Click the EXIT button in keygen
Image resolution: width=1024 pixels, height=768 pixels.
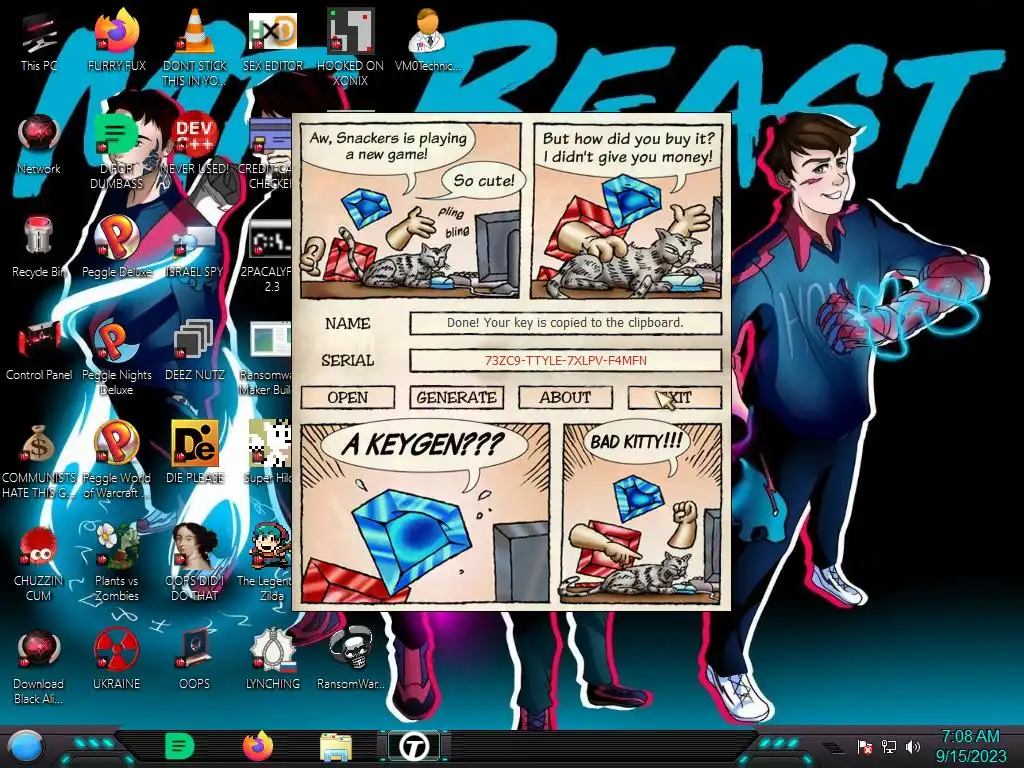675,397
